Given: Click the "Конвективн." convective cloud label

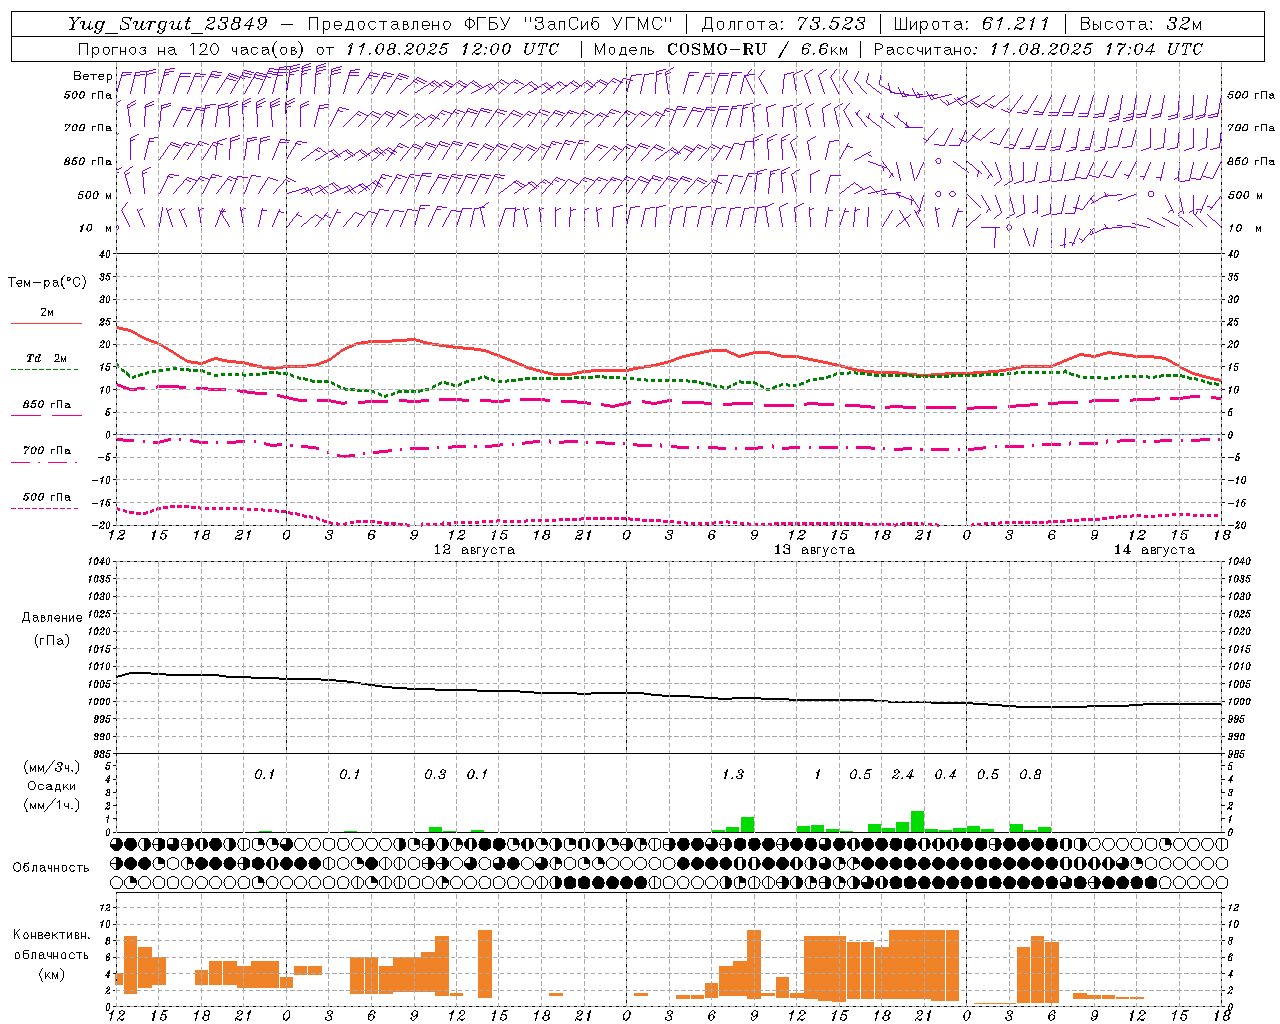Looking at the screenshot, I should coord(52,935).
